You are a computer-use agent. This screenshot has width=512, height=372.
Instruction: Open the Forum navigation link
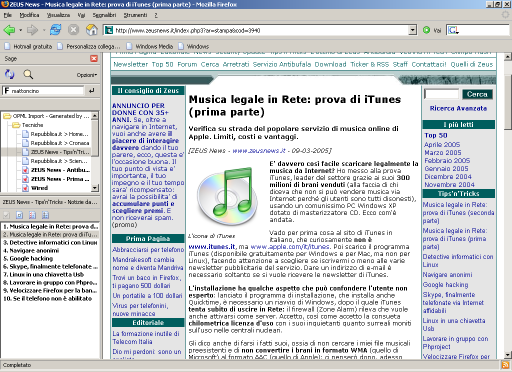coord(187,64)
